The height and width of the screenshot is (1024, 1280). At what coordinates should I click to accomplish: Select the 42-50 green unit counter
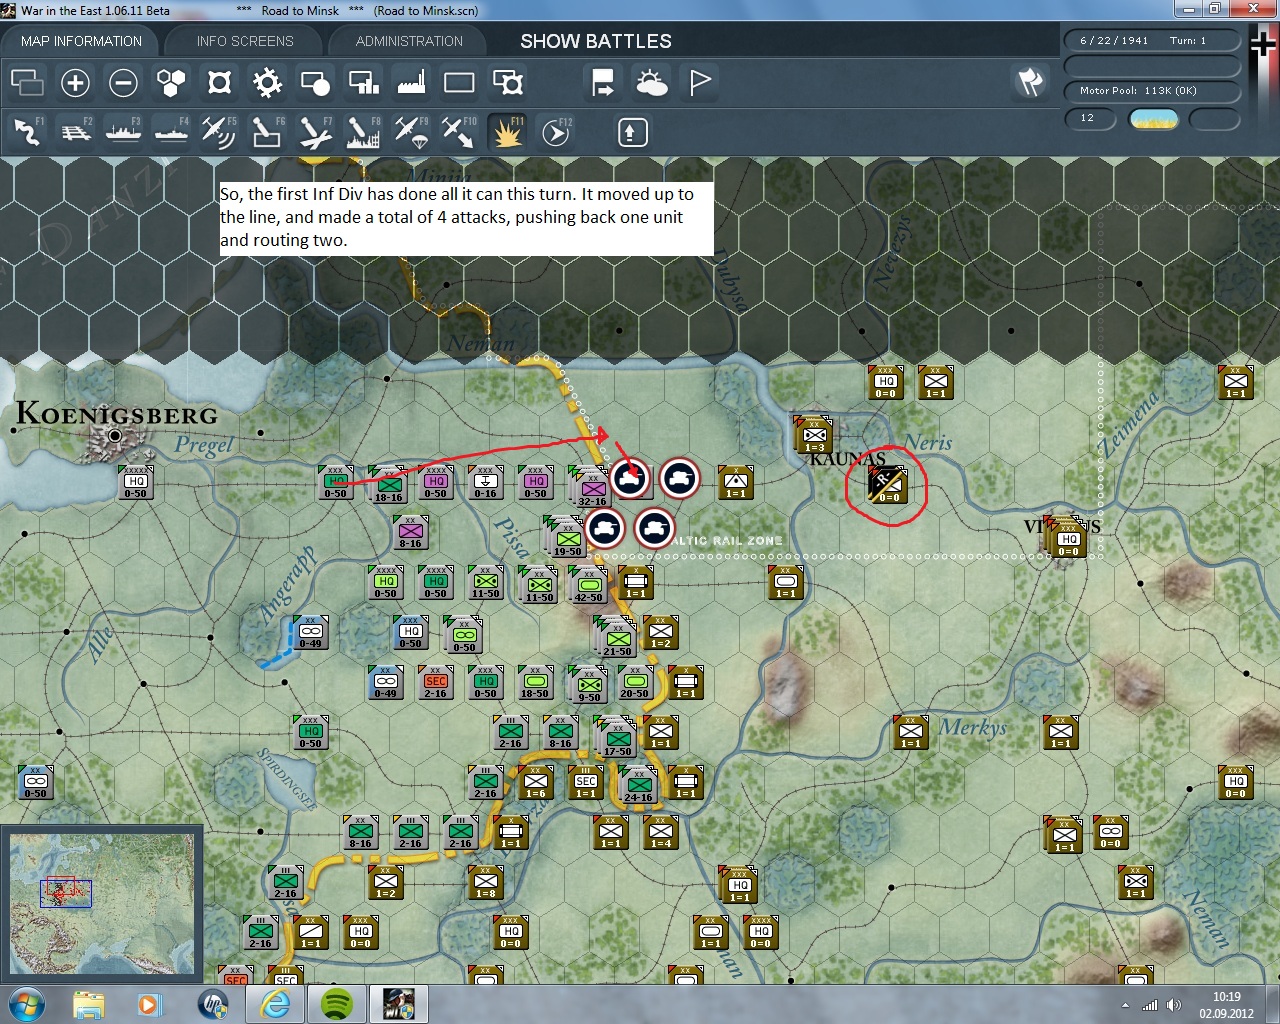(x=588, y=584)
